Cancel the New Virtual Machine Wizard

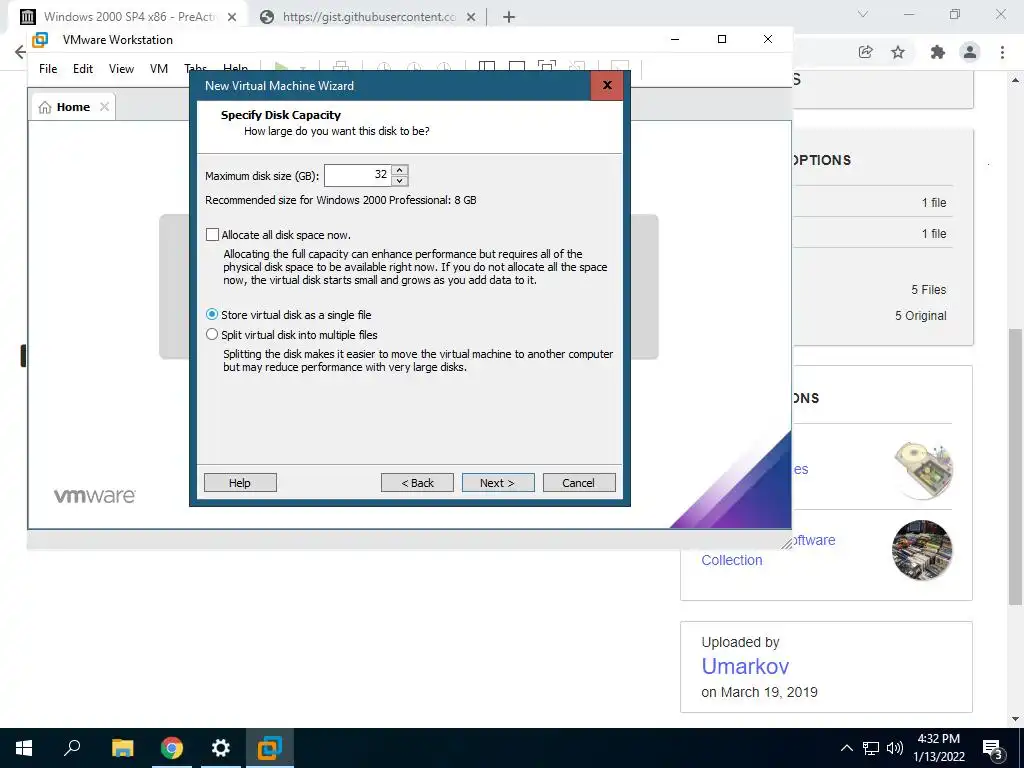point(579,483)
